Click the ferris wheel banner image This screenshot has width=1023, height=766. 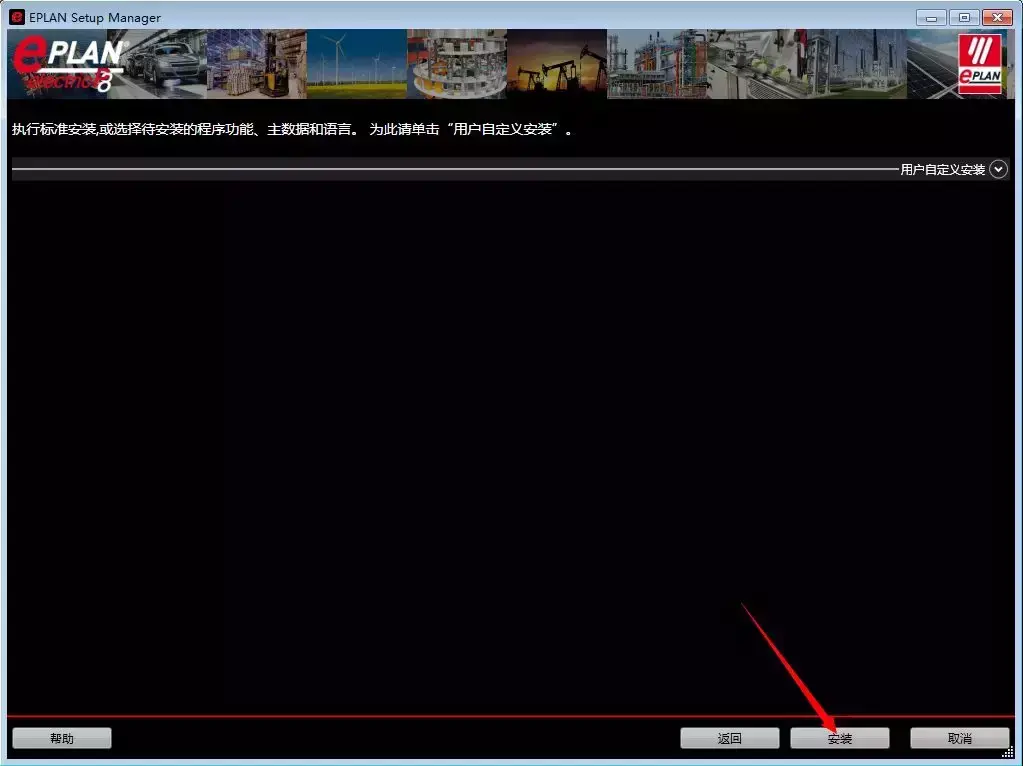(460, 62)
